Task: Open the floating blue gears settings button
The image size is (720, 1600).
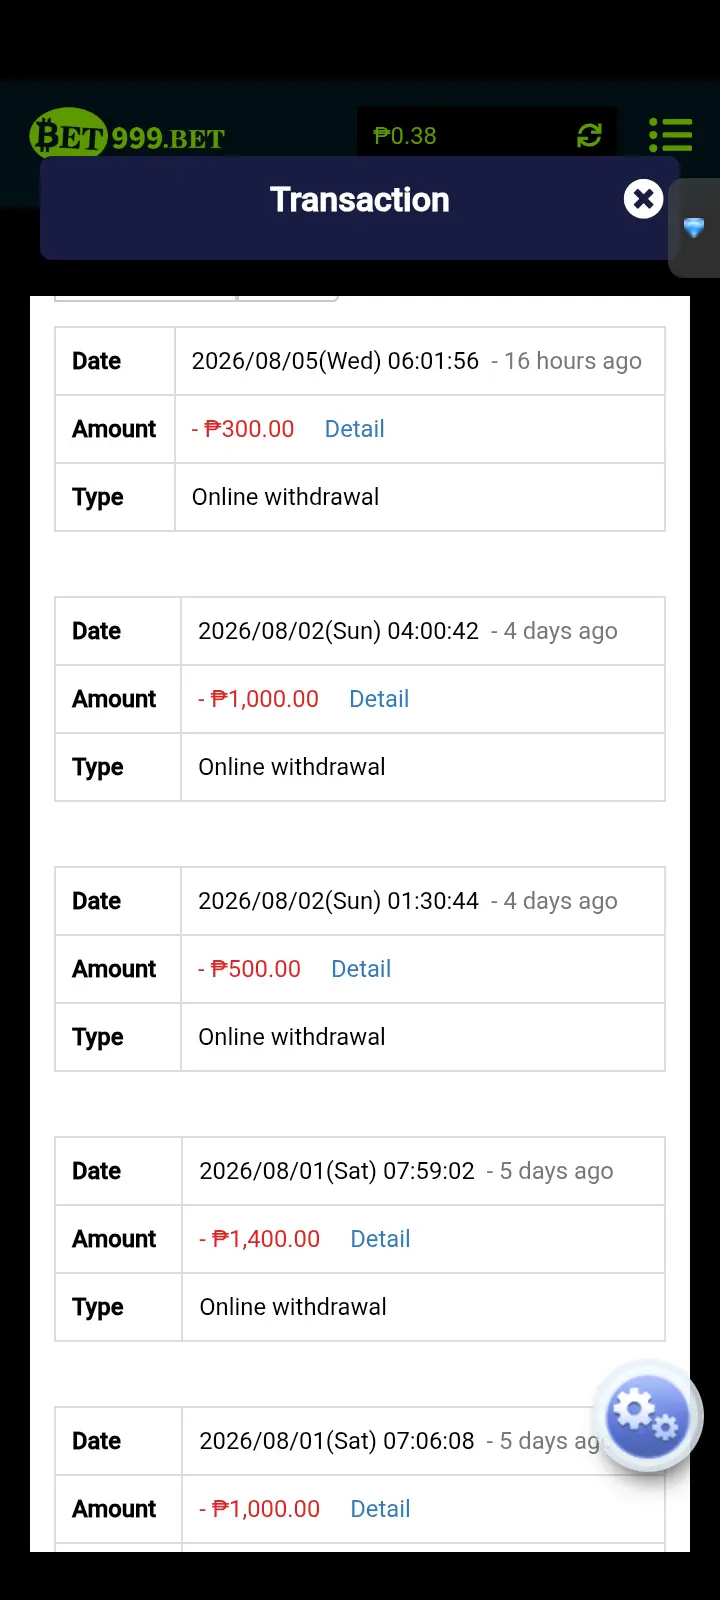Action: (x=648, y=1416)
